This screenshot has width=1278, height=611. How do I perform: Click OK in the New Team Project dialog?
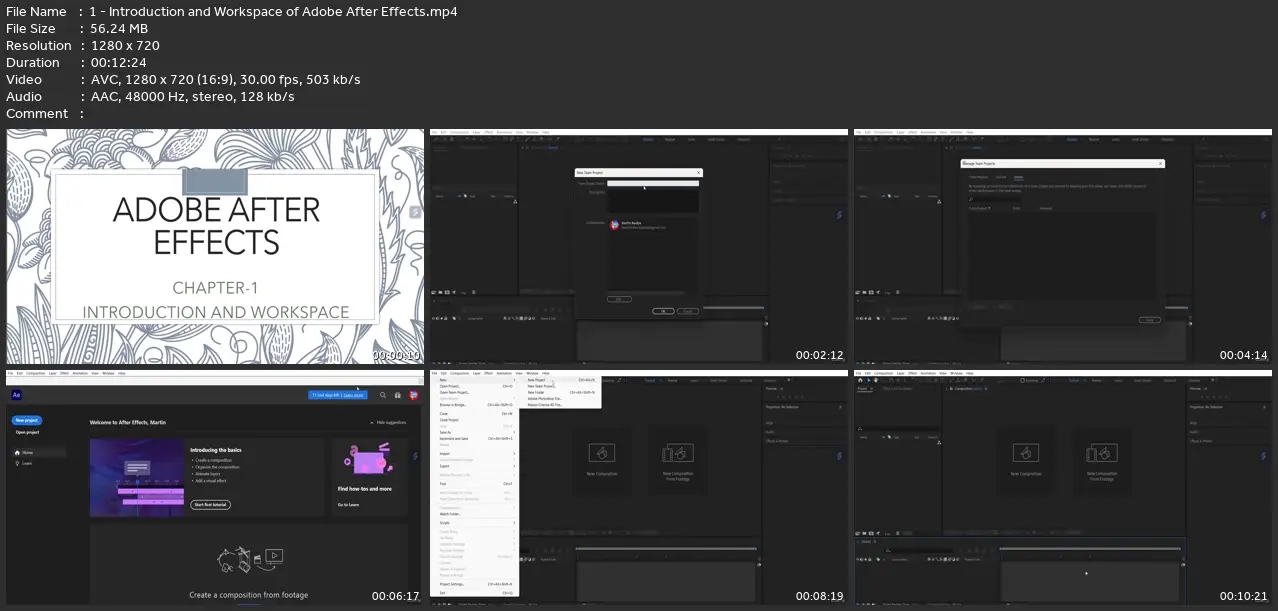[x=663, y=311]
